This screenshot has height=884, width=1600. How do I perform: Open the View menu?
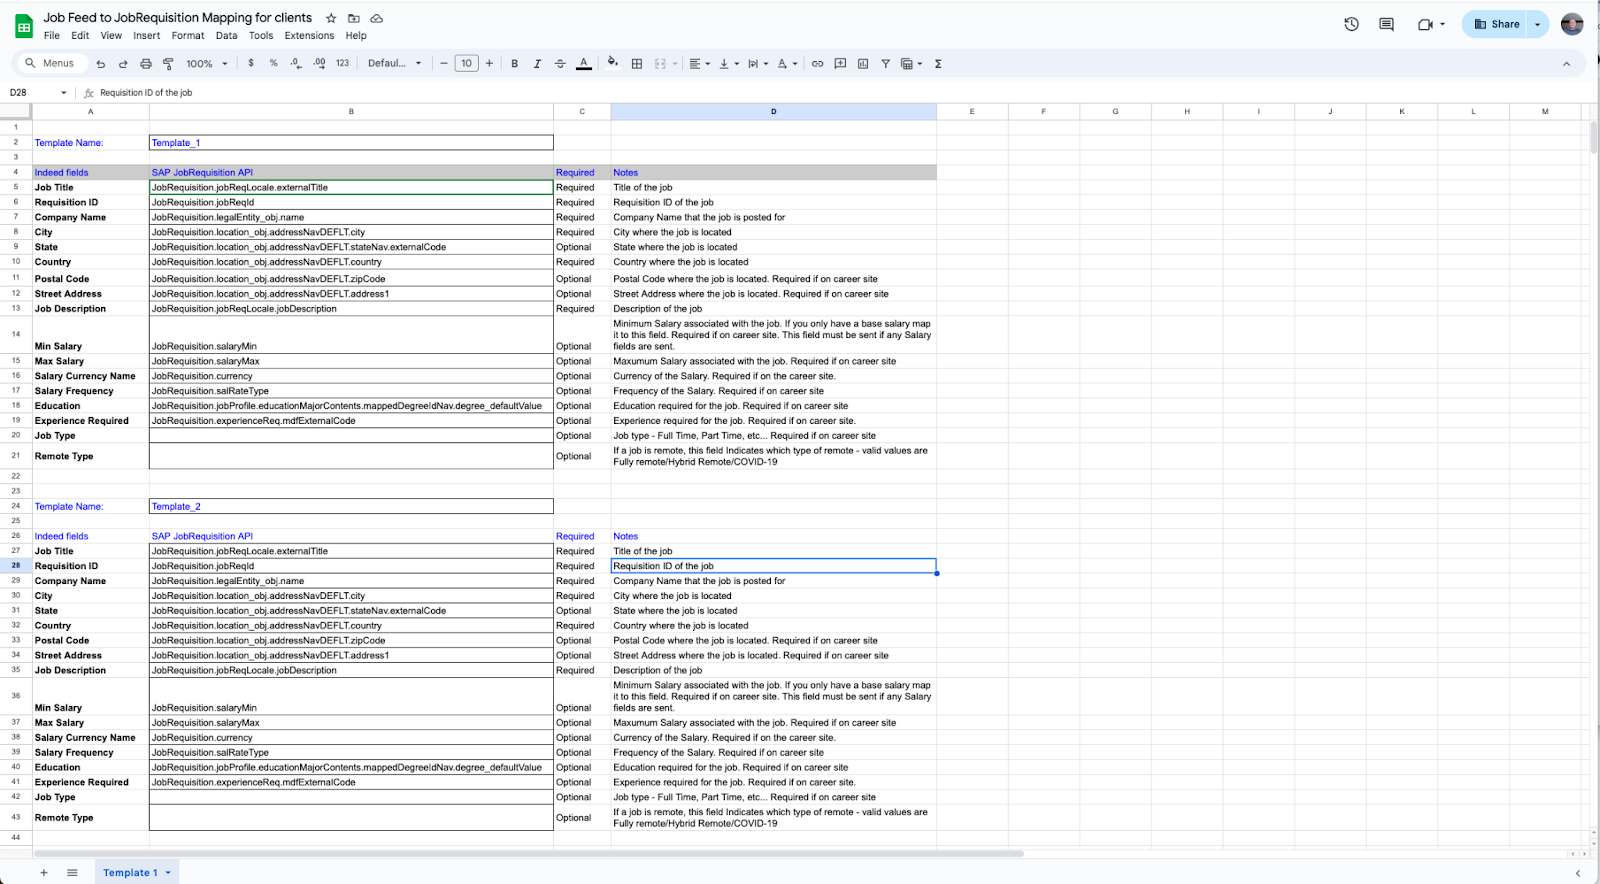tap(111, 35)
